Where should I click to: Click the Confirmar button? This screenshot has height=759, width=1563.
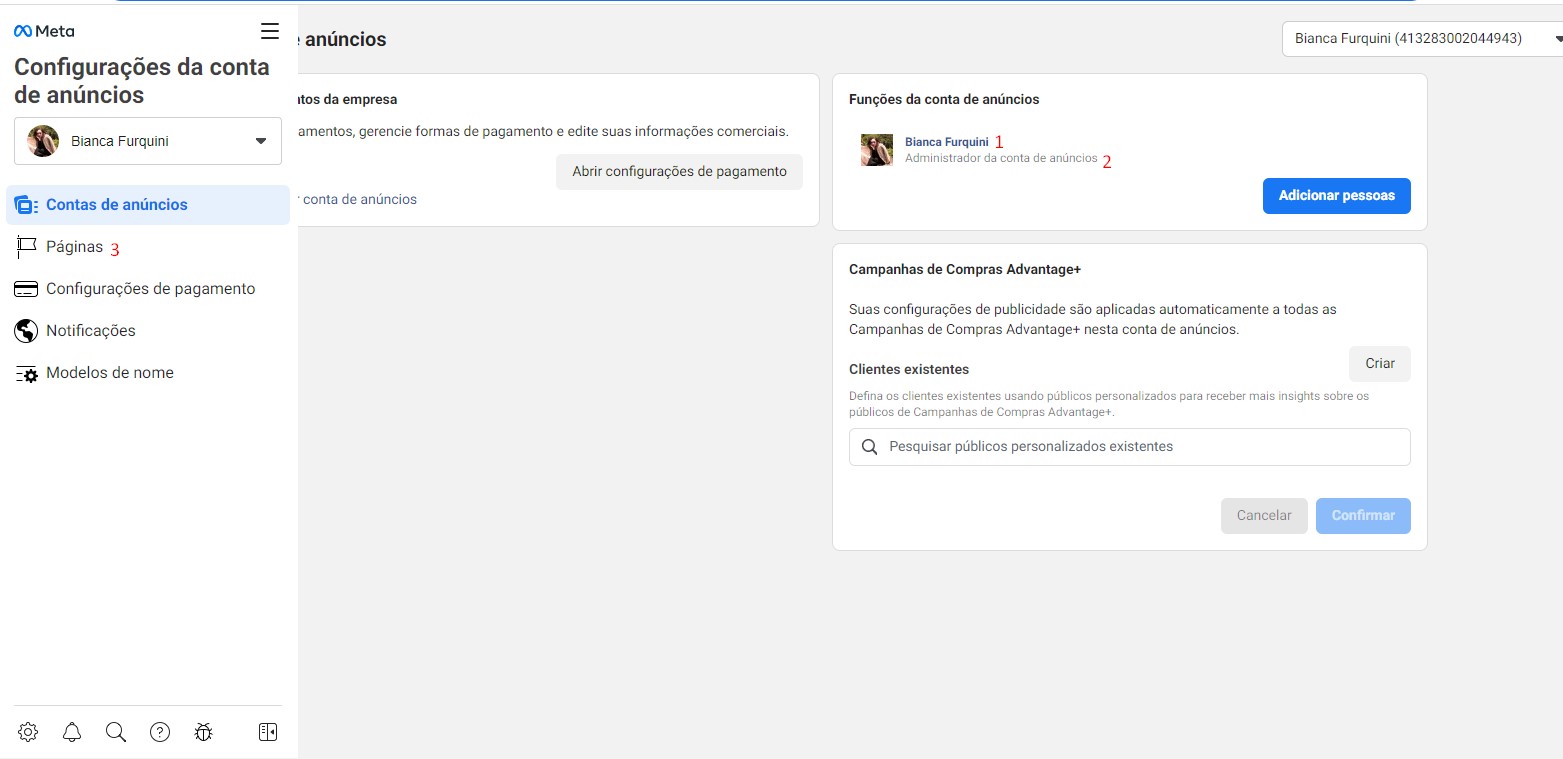tap(1363, 516)
